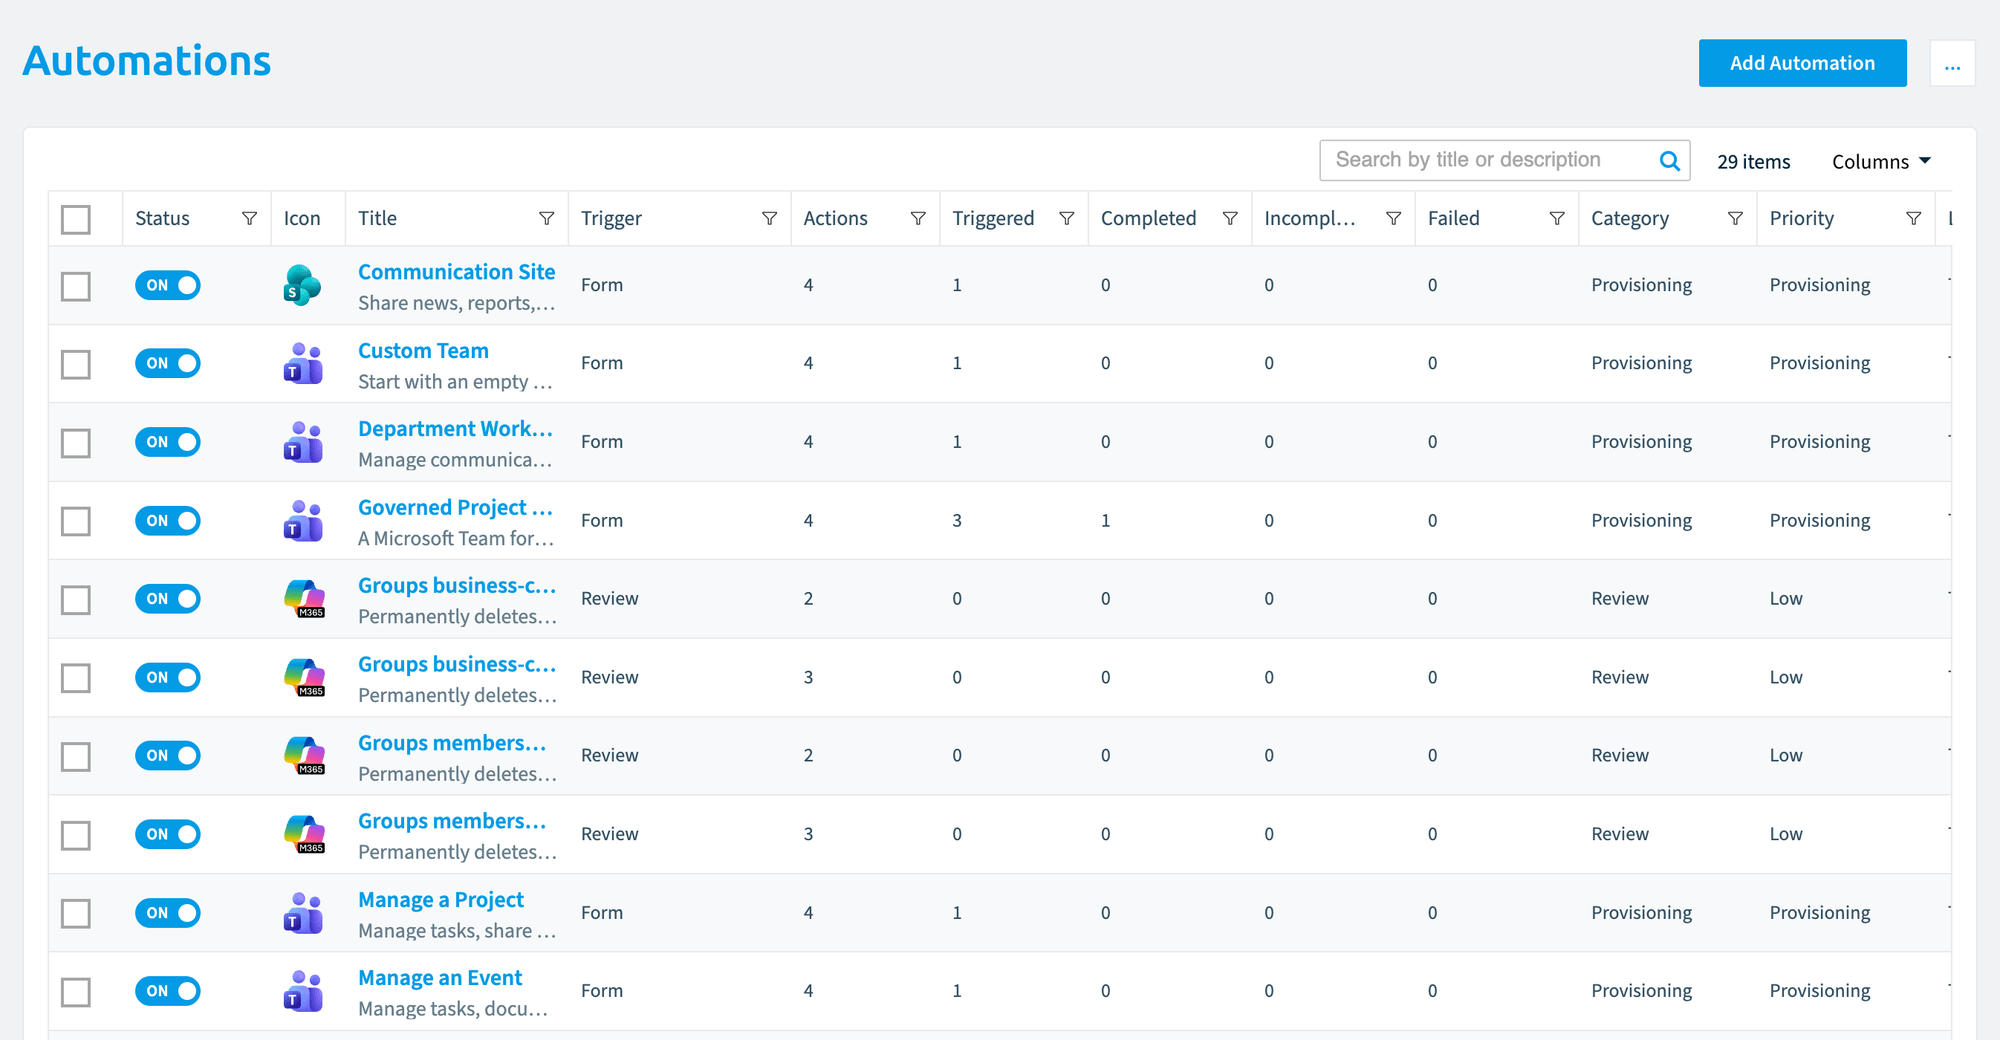Click the 'Share news, reports,…' description text
This screenshot has height=1040, width=2000.
coord(456,303)
